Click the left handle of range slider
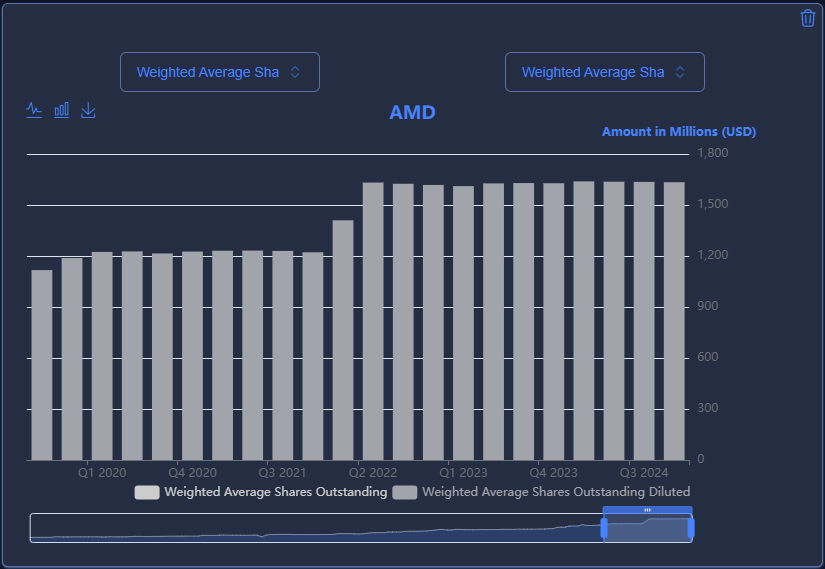This screenshot has height=569, width=825. pos(604,527)
